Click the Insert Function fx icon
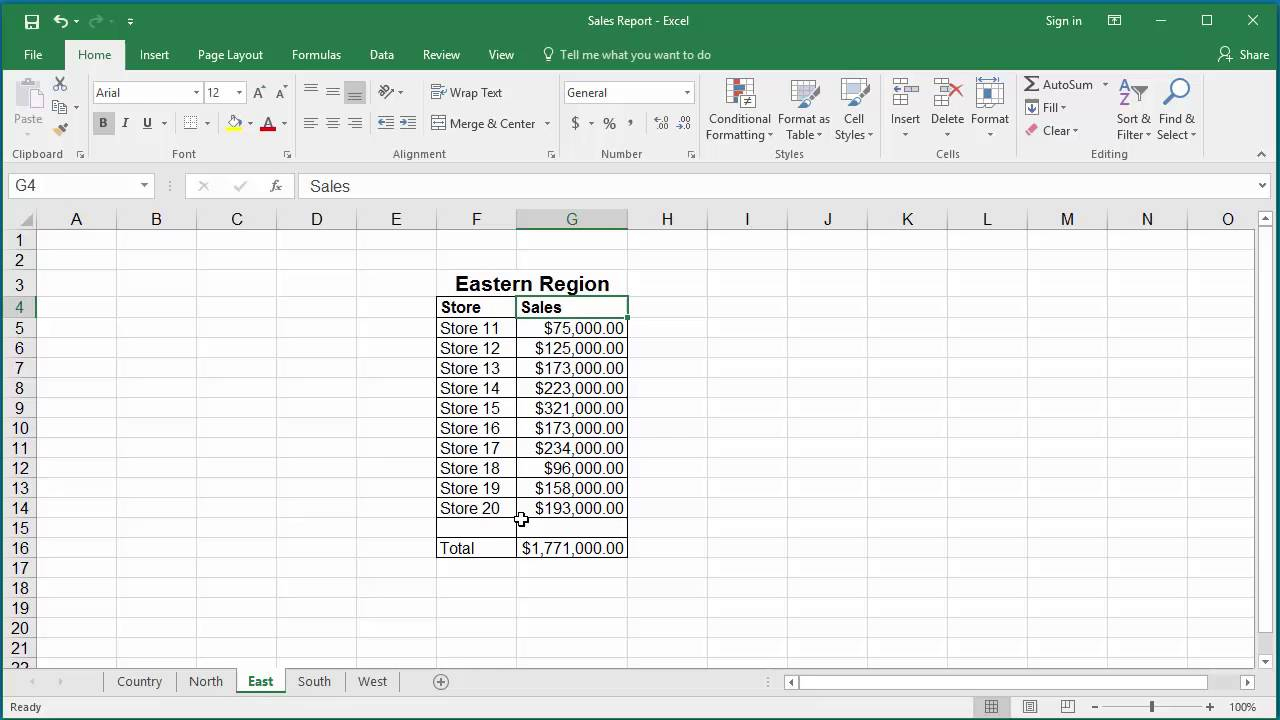This screenshot has width=1280, height=720. pos(276,186)
